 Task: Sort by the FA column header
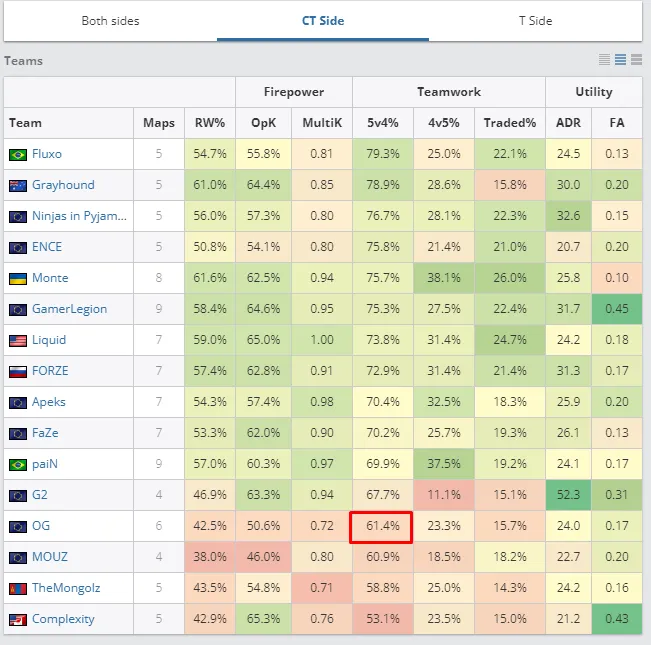click(617, 123)
